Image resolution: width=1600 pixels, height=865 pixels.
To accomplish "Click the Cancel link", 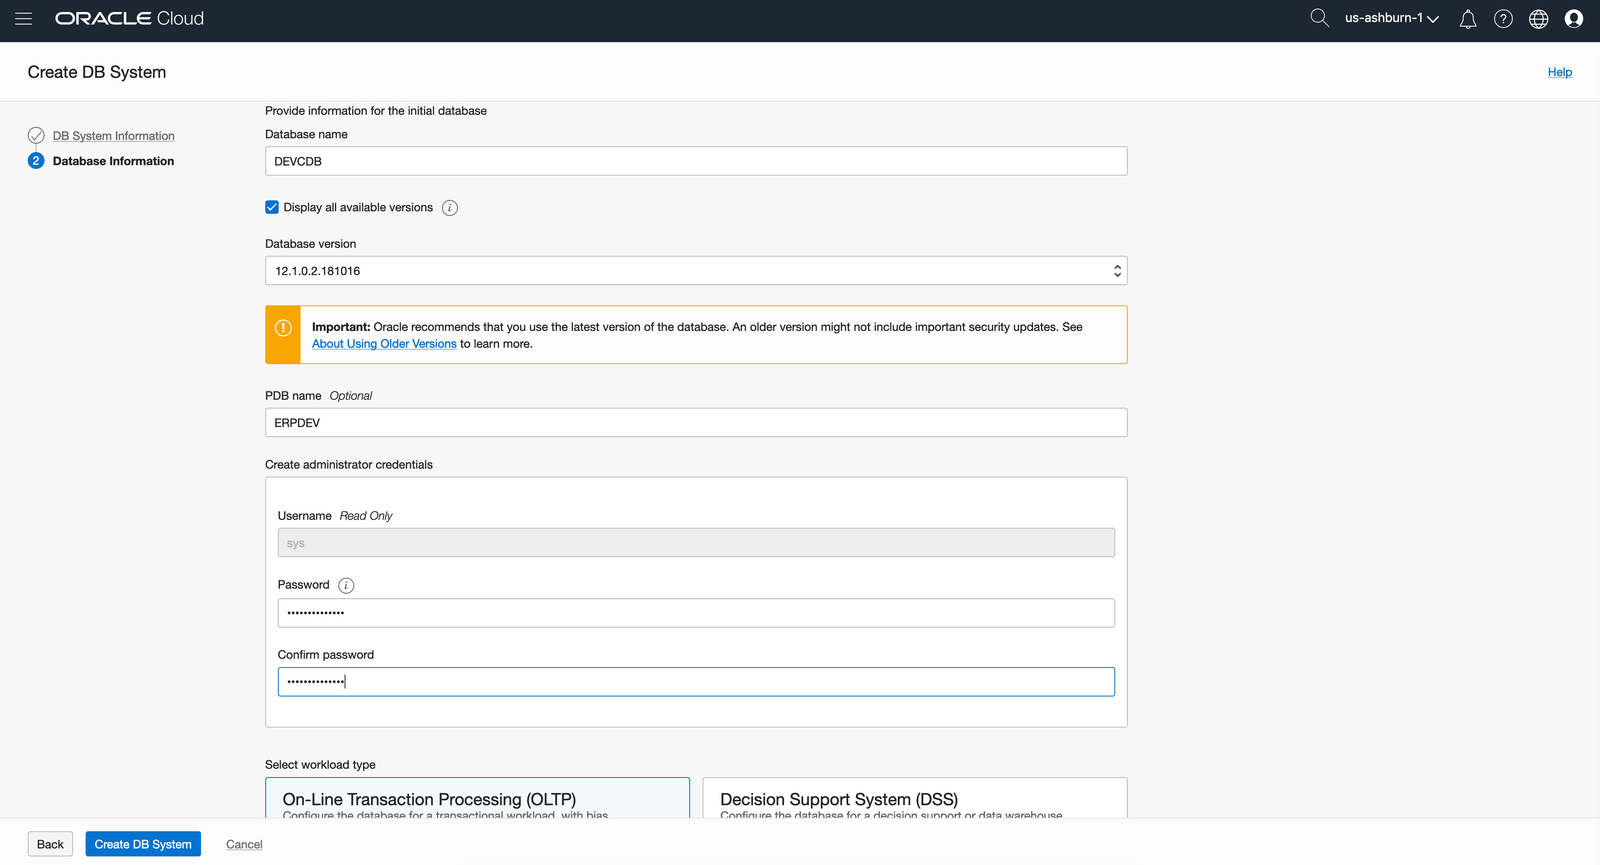I will point(244,844).
